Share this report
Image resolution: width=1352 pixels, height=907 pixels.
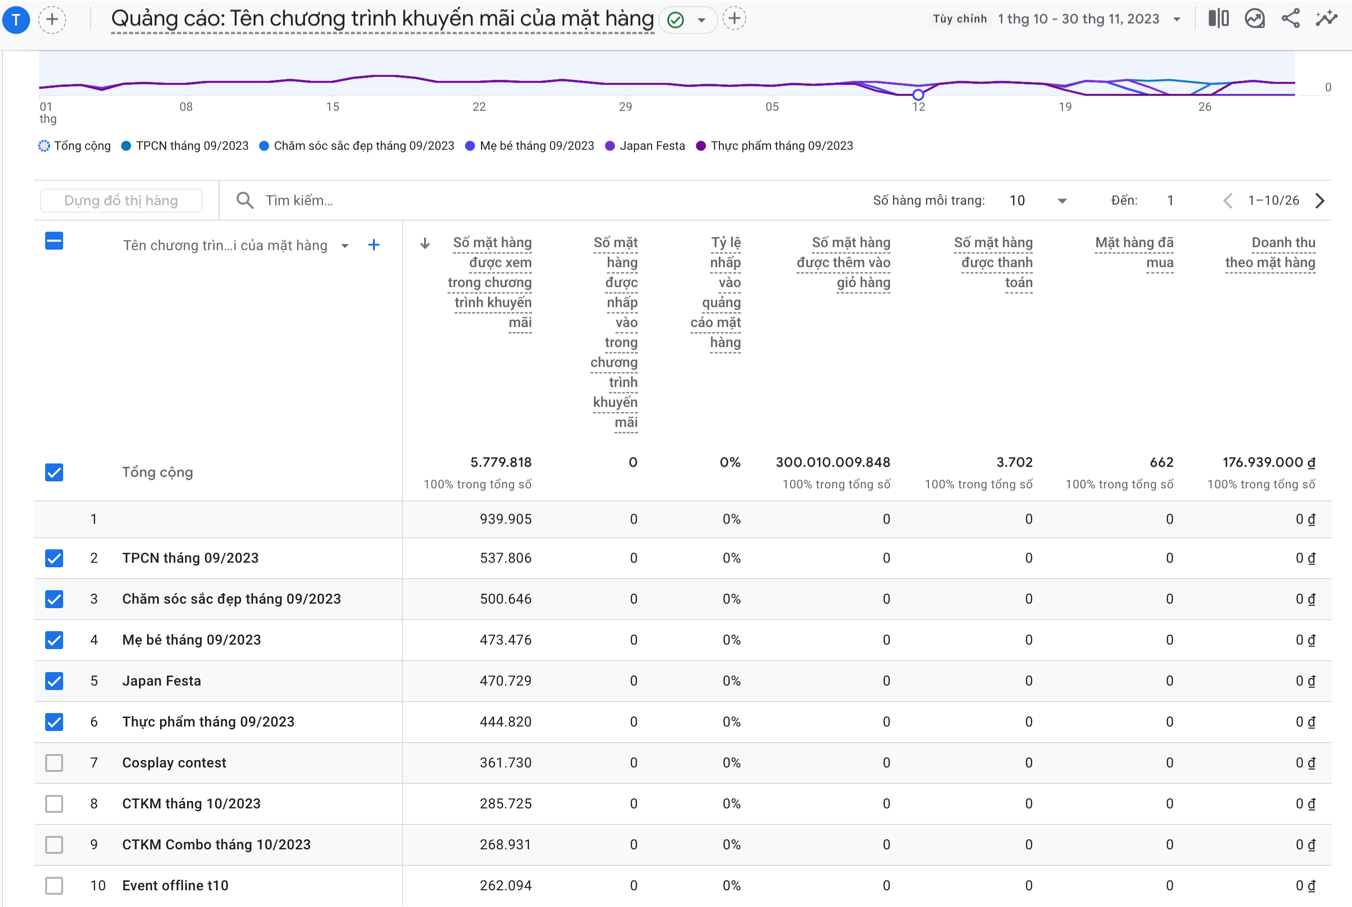point(1291,19)
